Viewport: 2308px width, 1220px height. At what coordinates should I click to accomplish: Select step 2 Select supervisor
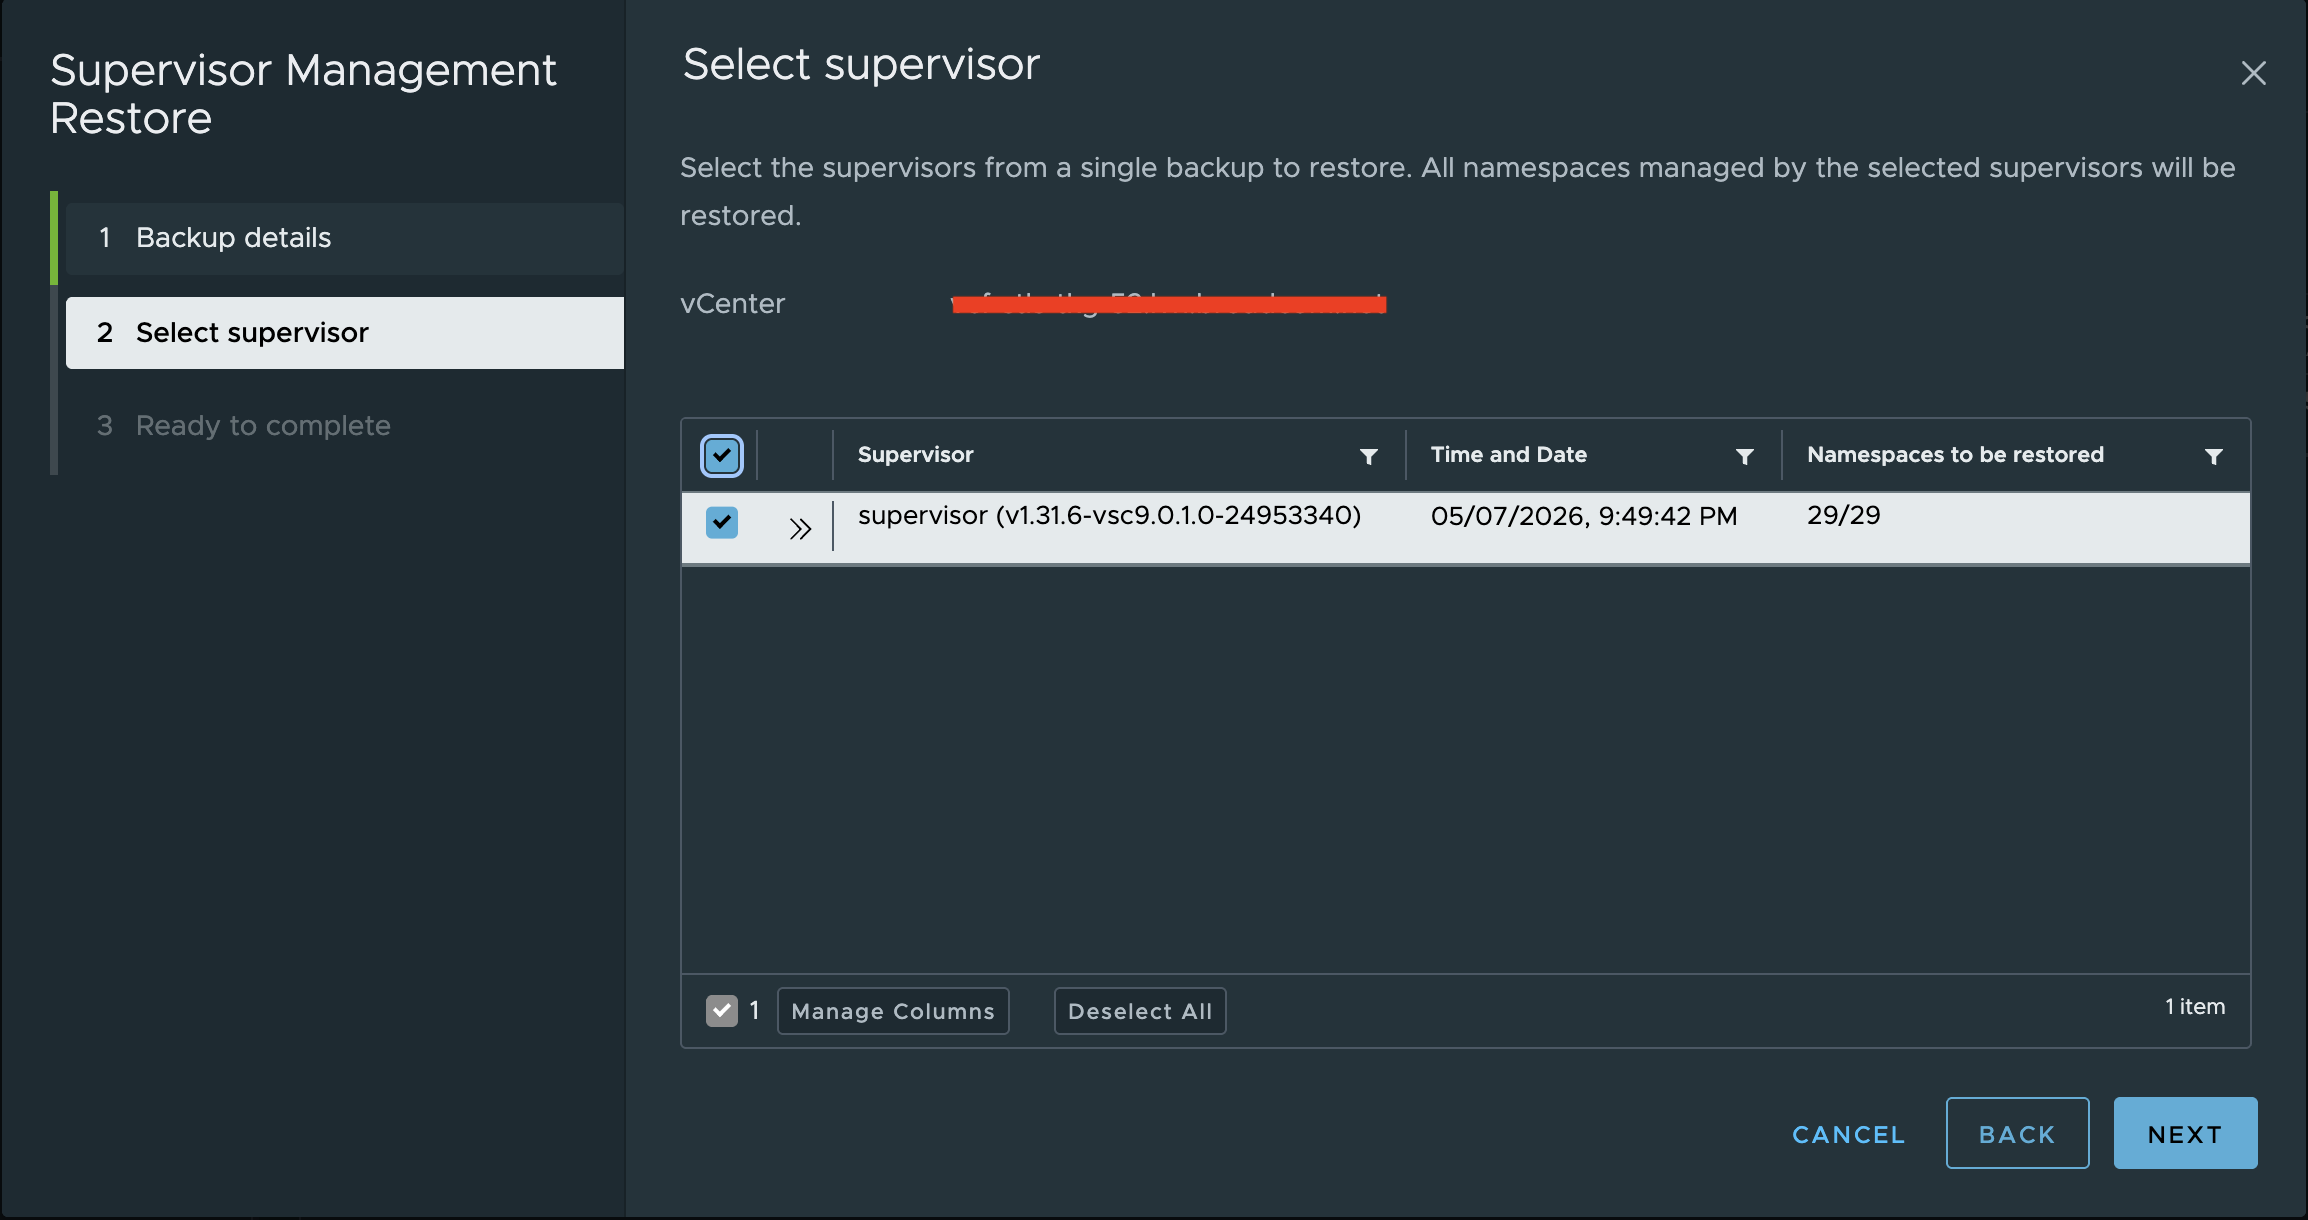tap(345, 333)
